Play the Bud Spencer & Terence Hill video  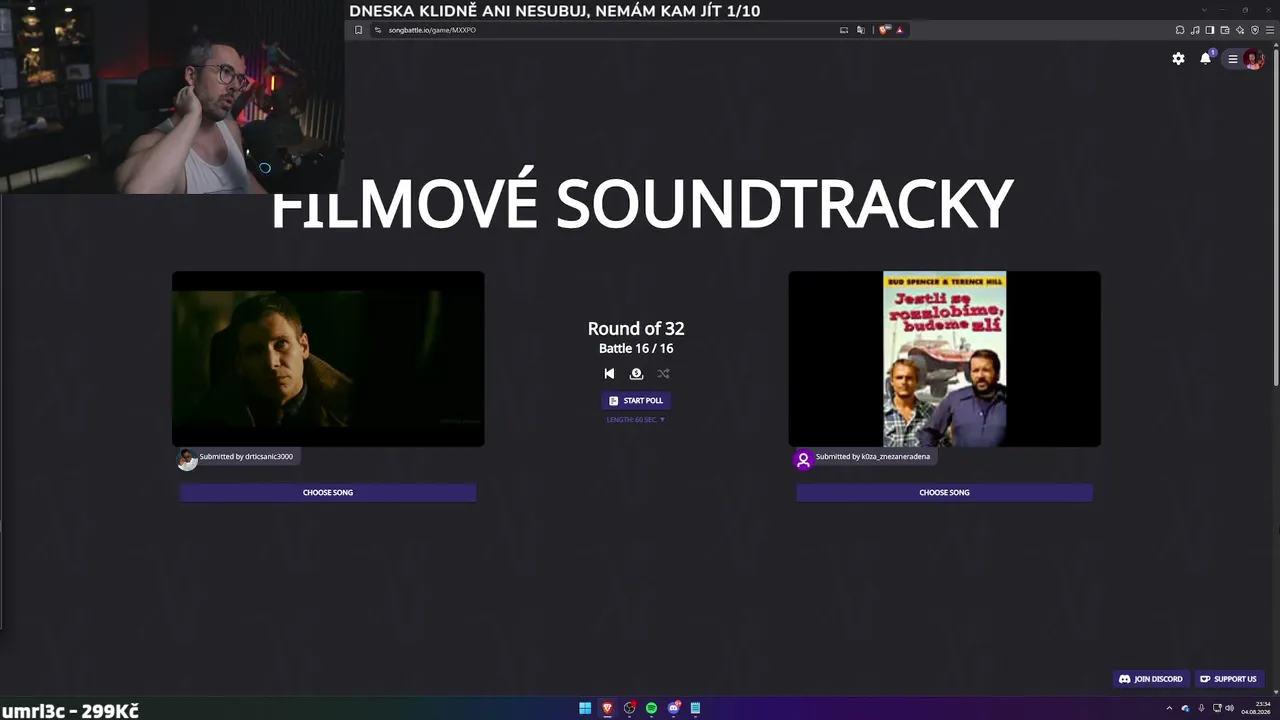(x=944, y=359)
